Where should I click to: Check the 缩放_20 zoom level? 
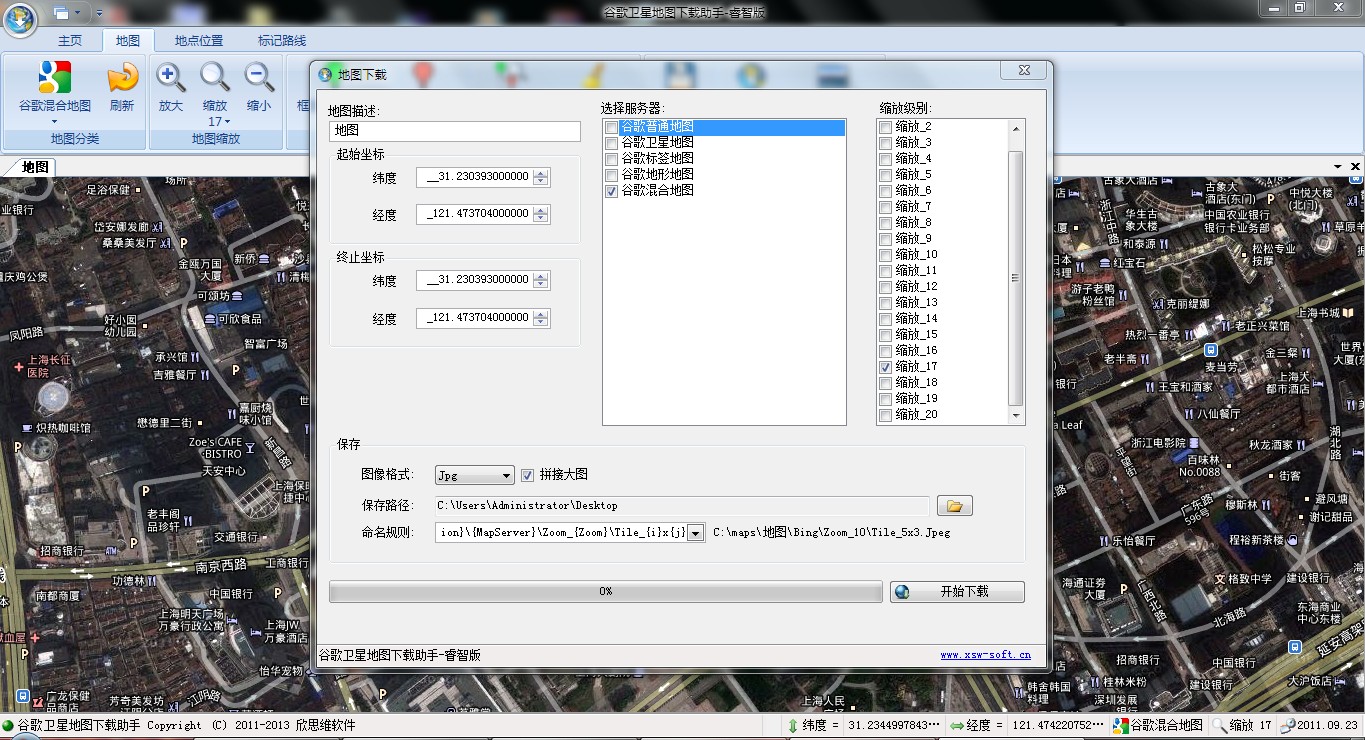tap(885, 415)
